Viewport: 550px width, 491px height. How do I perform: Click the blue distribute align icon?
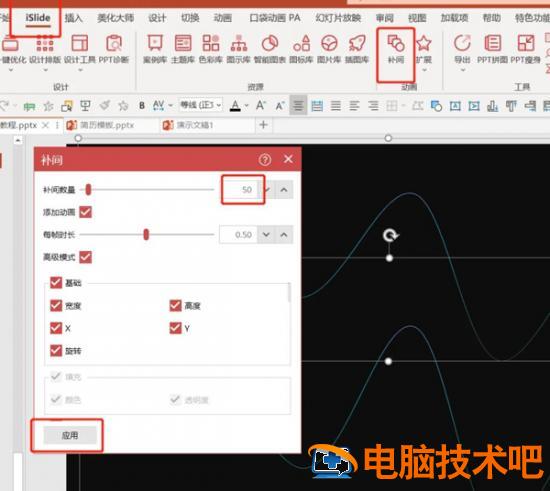317,105
